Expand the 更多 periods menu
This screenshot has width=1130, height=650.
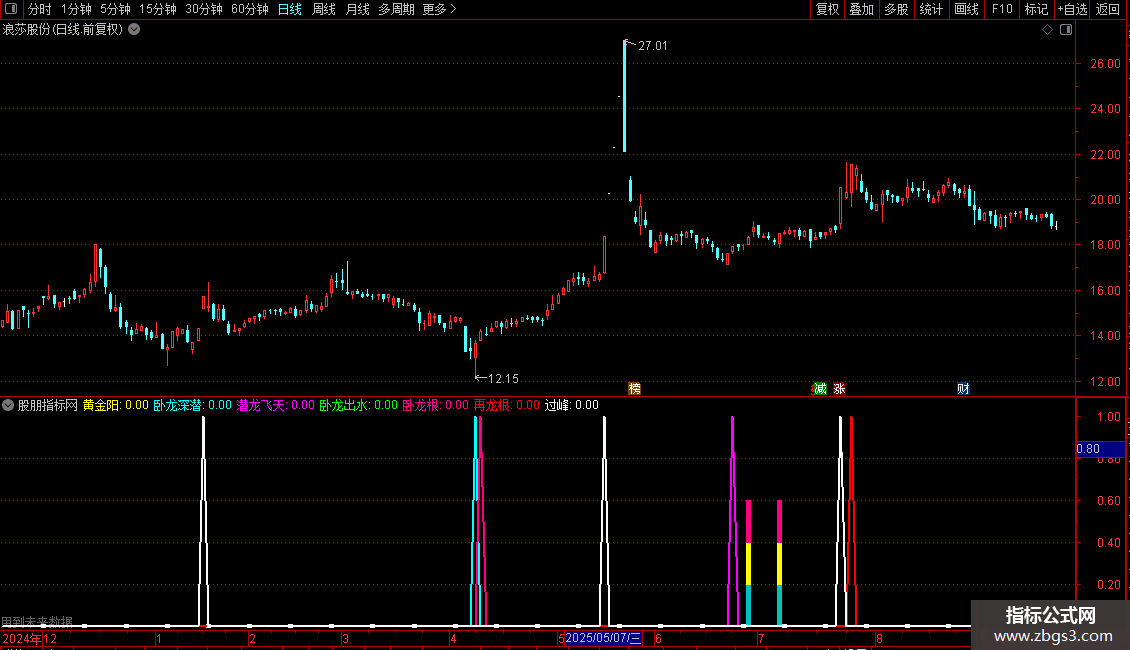pyautogui.click(x=440, y=9)
